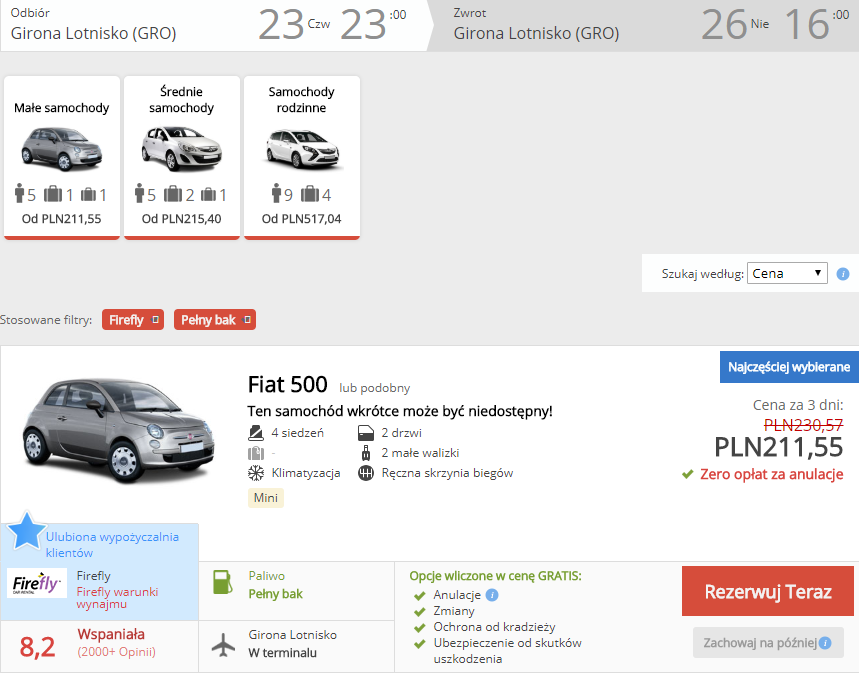Remove the Pełny bak filter tag

pyautogui.click(x=247, y=320)
